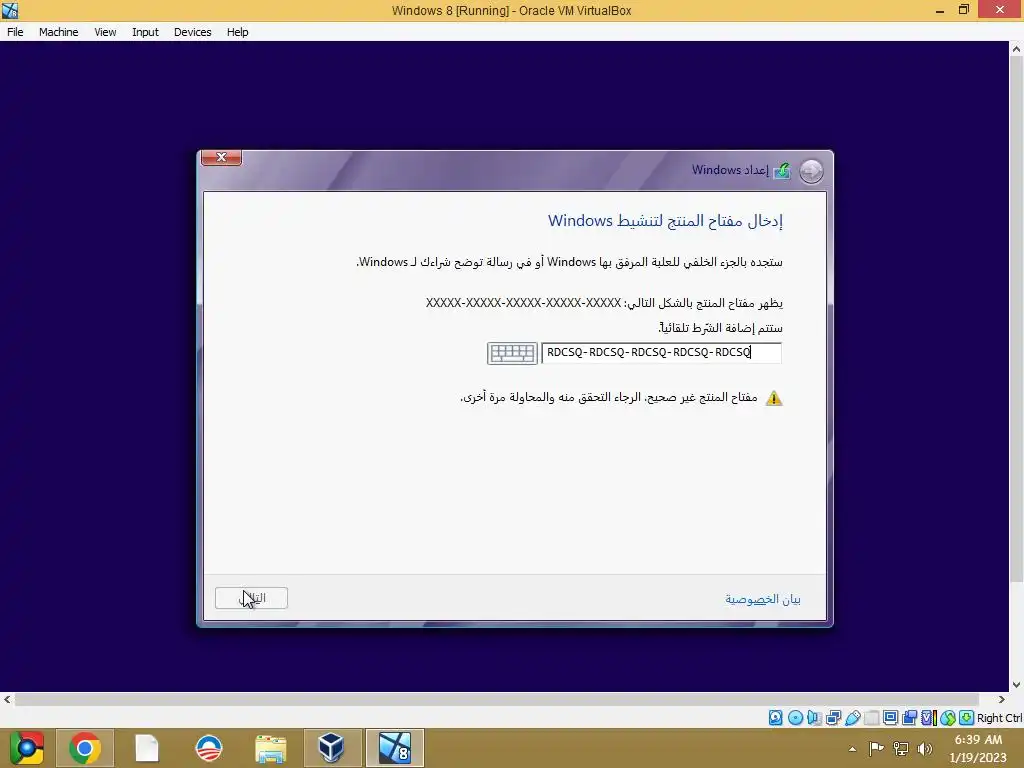Click the horizontal scrollbar left arrow
This screenshot has height=768, width=1024.
point(7,699)
